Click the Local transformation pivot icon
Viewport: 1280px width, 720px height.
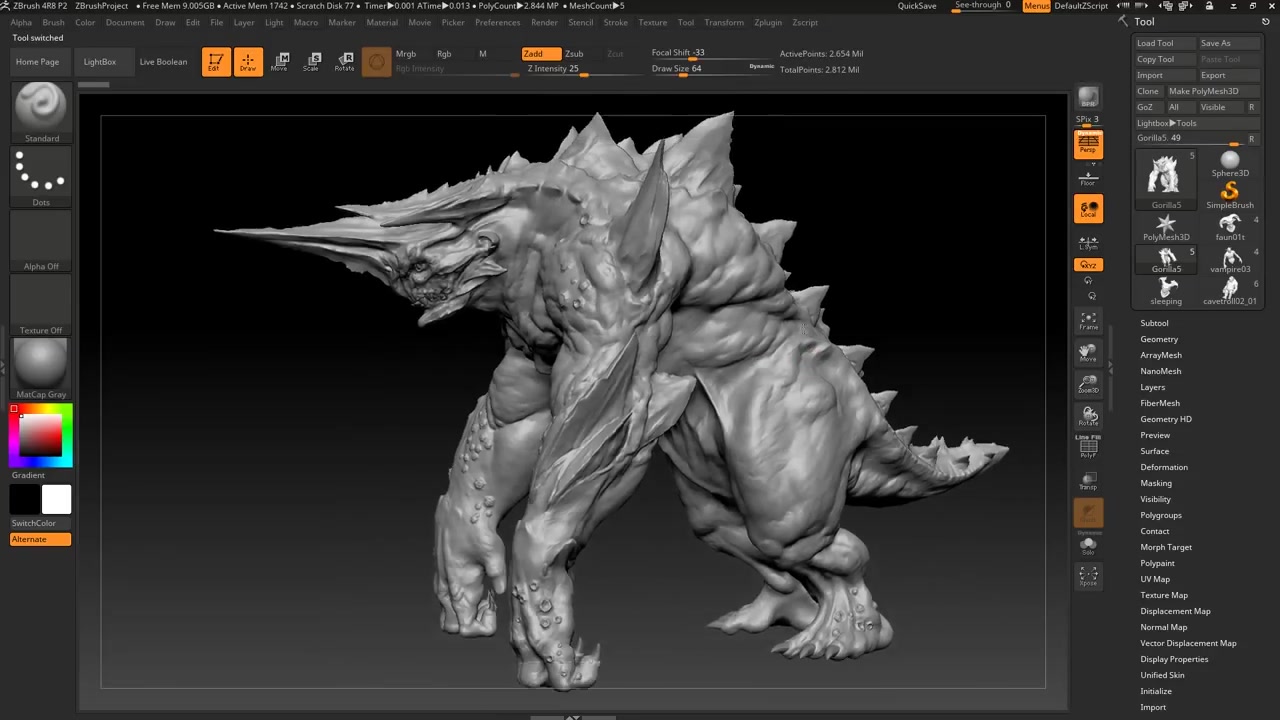pos(1088,210)
